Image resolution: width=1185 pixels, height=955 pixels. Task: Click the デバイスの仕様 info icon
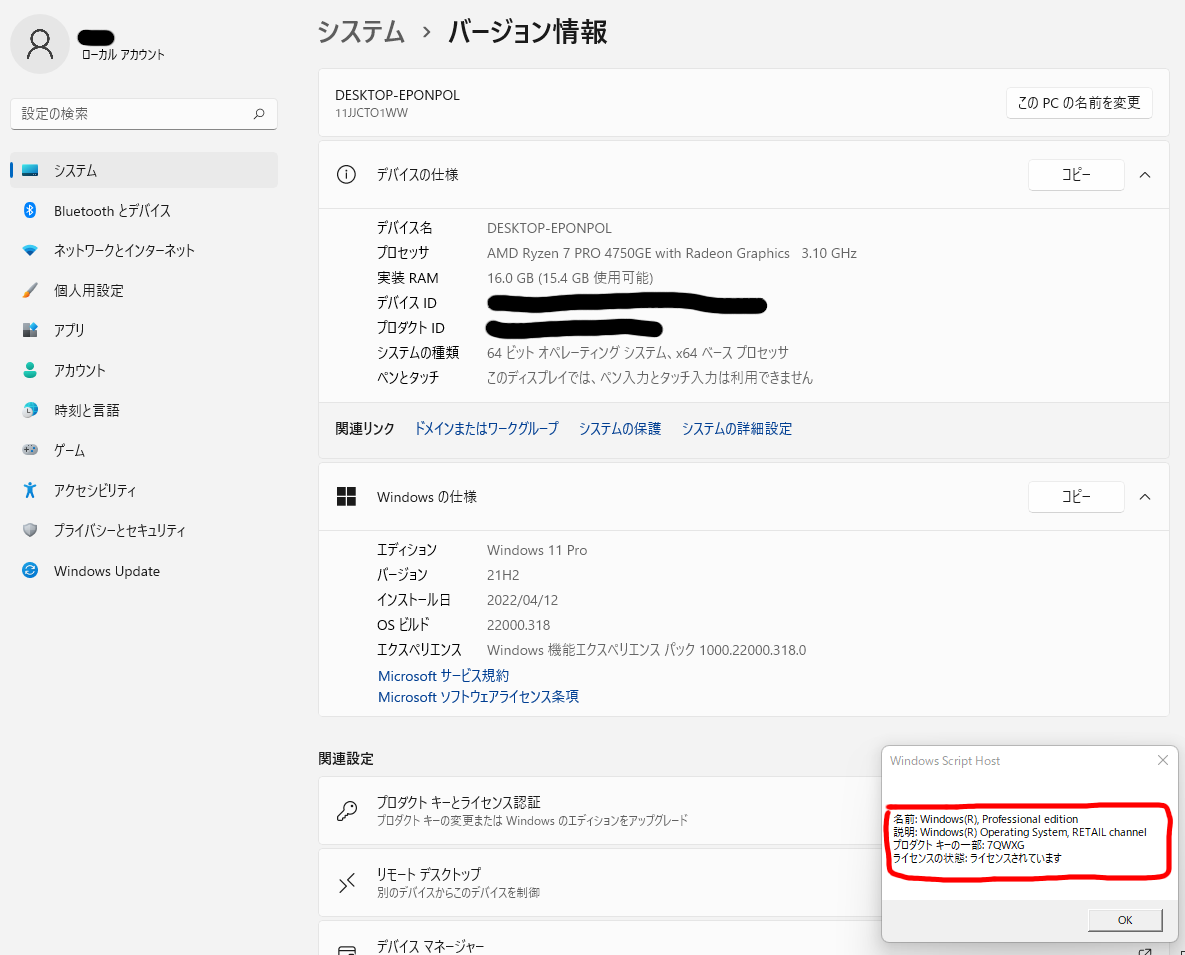click(x=346, y=175)
